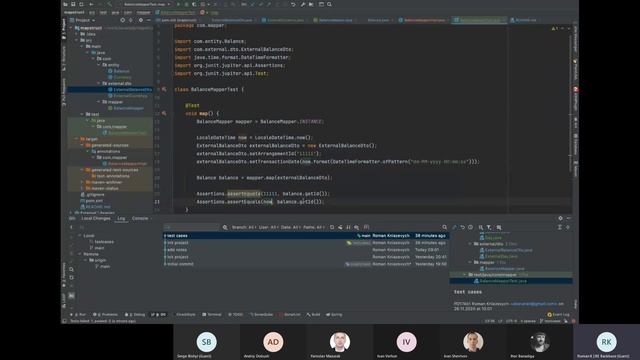
Task: Open the Terminal tool window button
Action: (212, 315)
